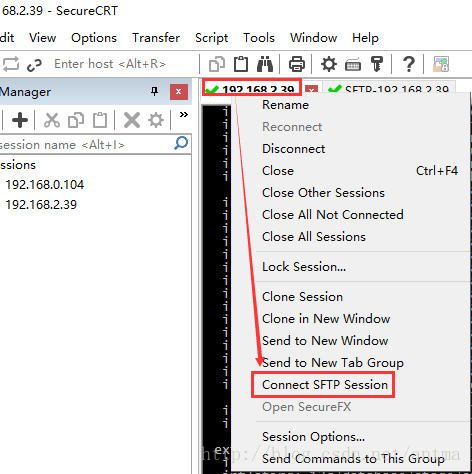Screen dimensions: 472x474
Task: Click the keymap editor keyboard icon
Action: pyautogui.click(x=353, y=64)
